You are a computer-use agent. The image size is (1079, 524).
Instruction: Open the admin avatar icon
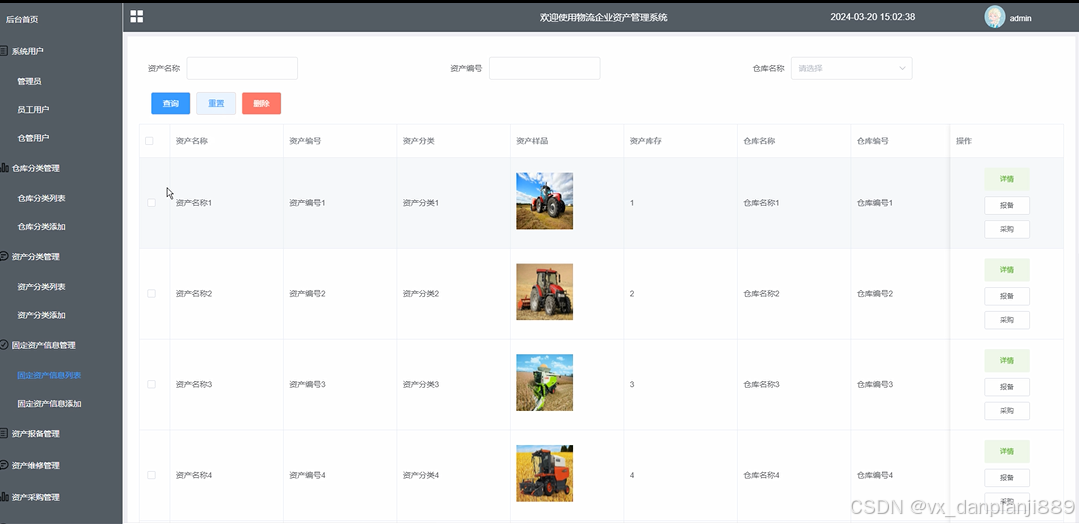[x=994, y=17]
